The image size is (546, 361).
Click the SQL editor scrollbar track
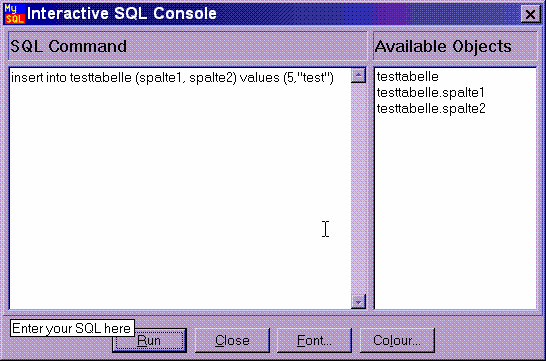[x=358, y=188]
